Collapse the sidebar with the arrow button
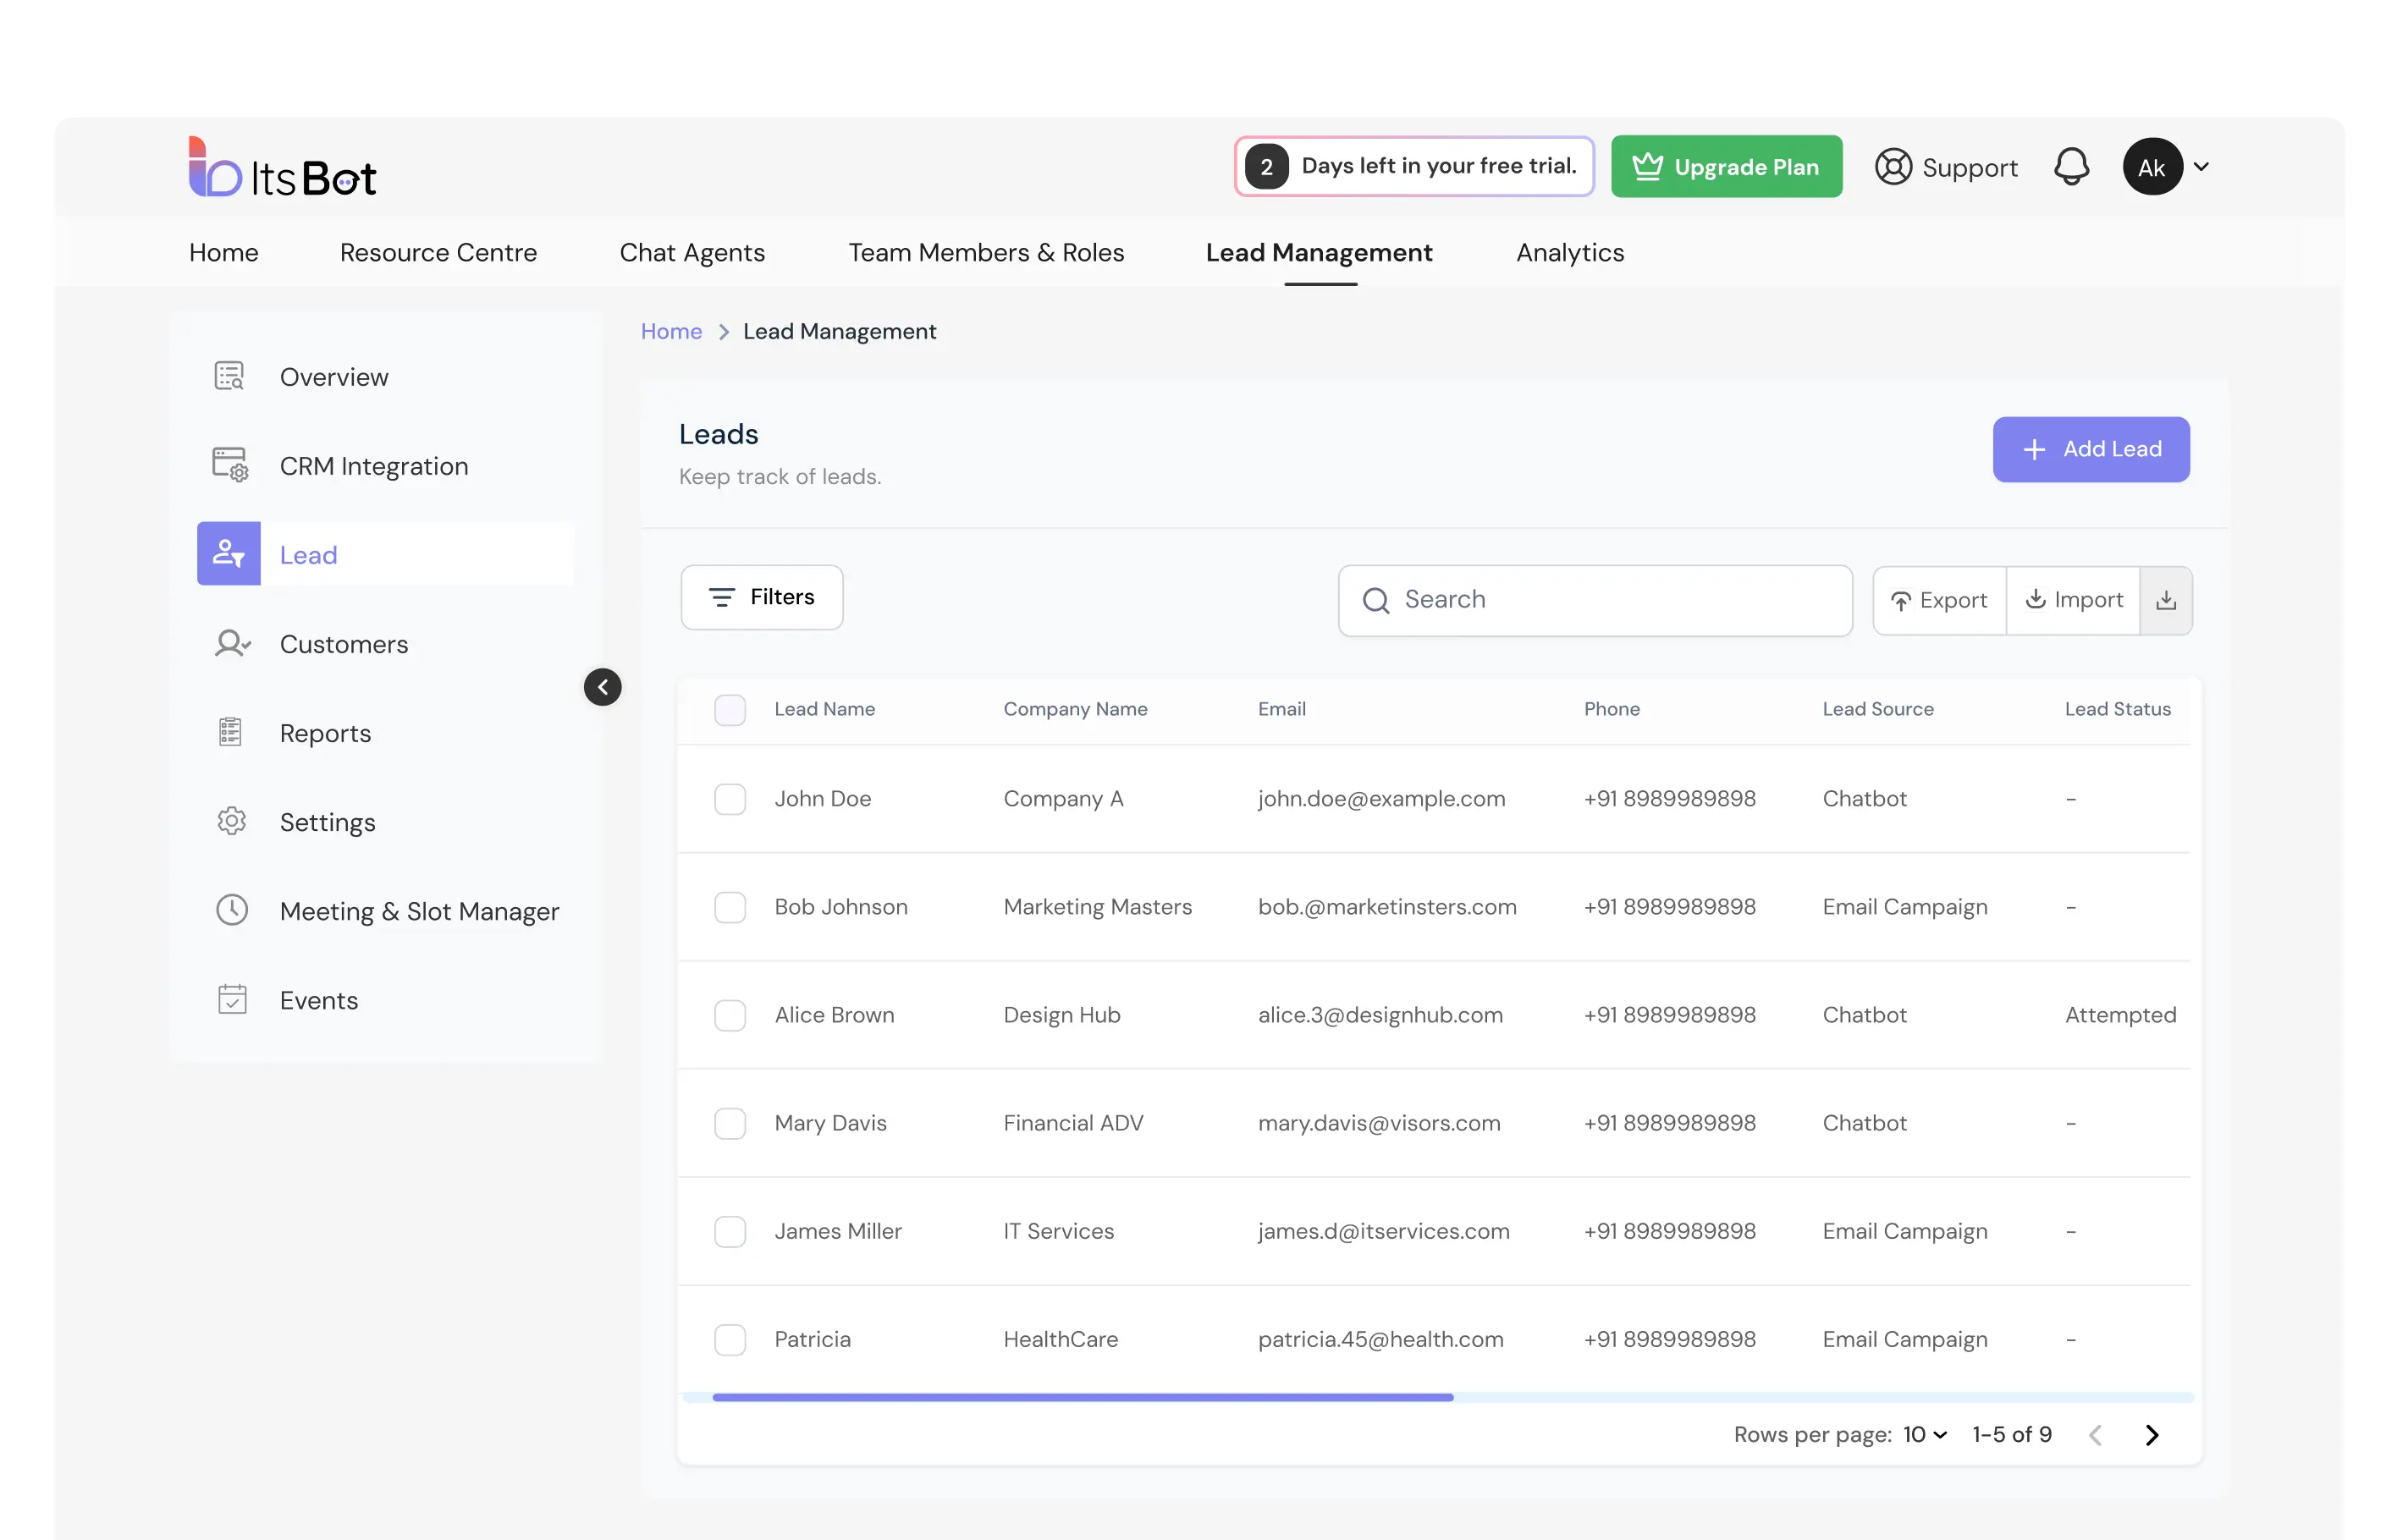 [x=603, y=687]
